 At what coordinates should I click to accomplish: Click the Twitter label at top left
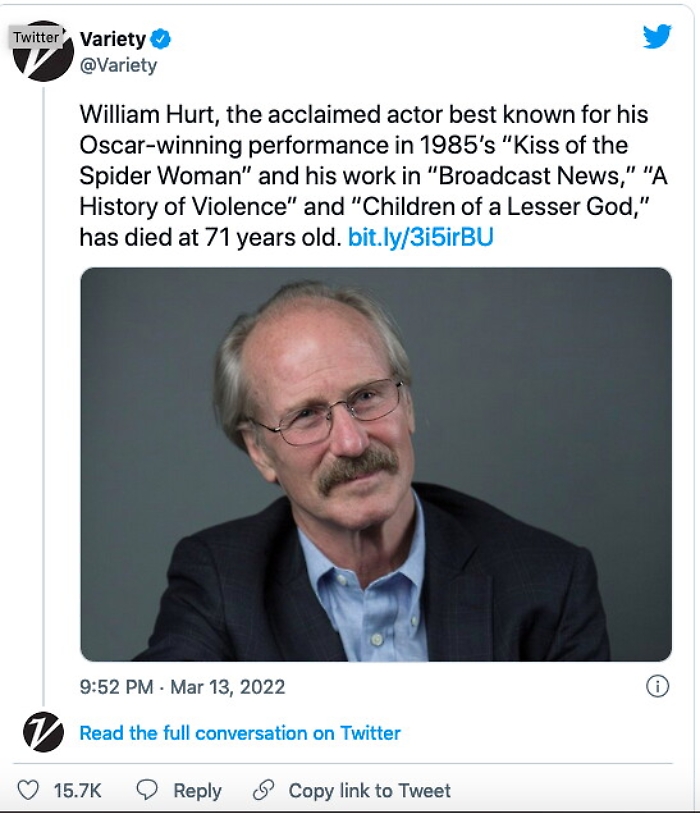click(36, 37)
